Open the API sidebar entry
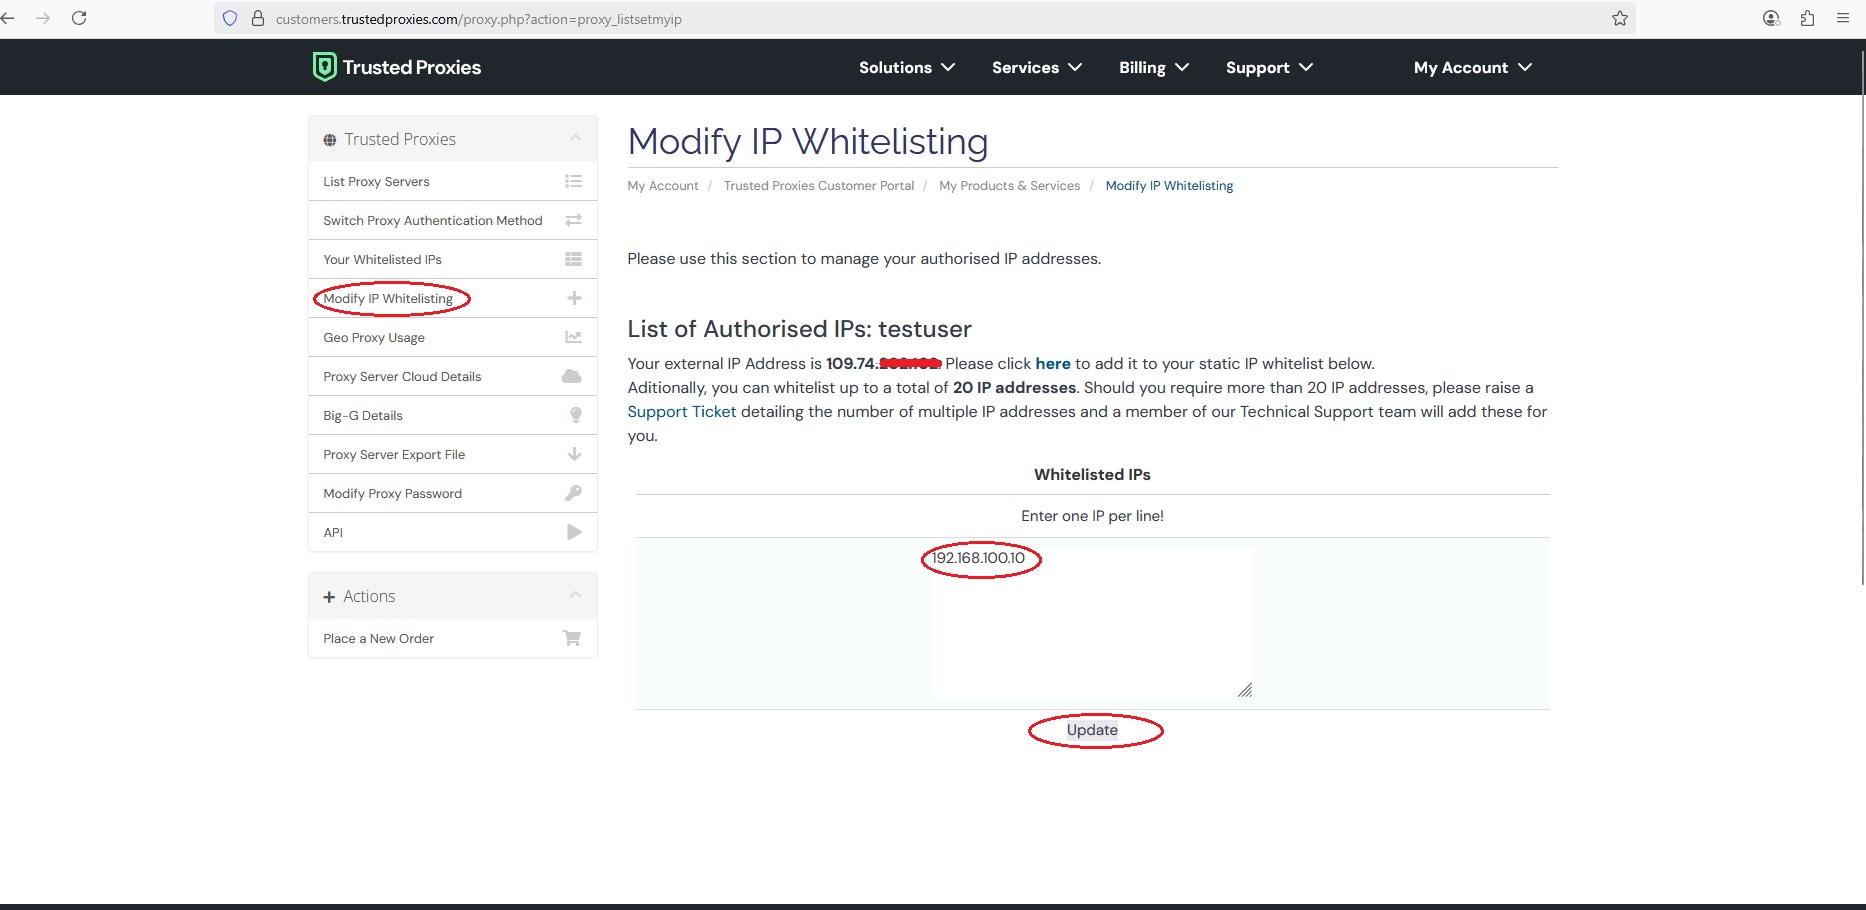 453,532
